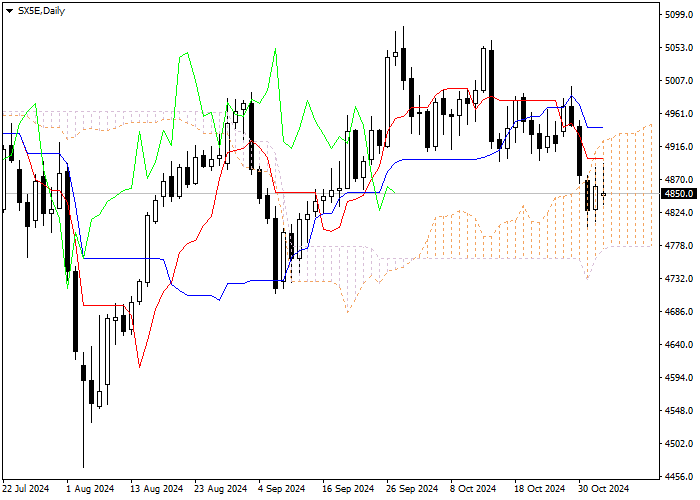Click the 4916.0 price axis label
Screen dimensions: 700x500
[679, 147]
